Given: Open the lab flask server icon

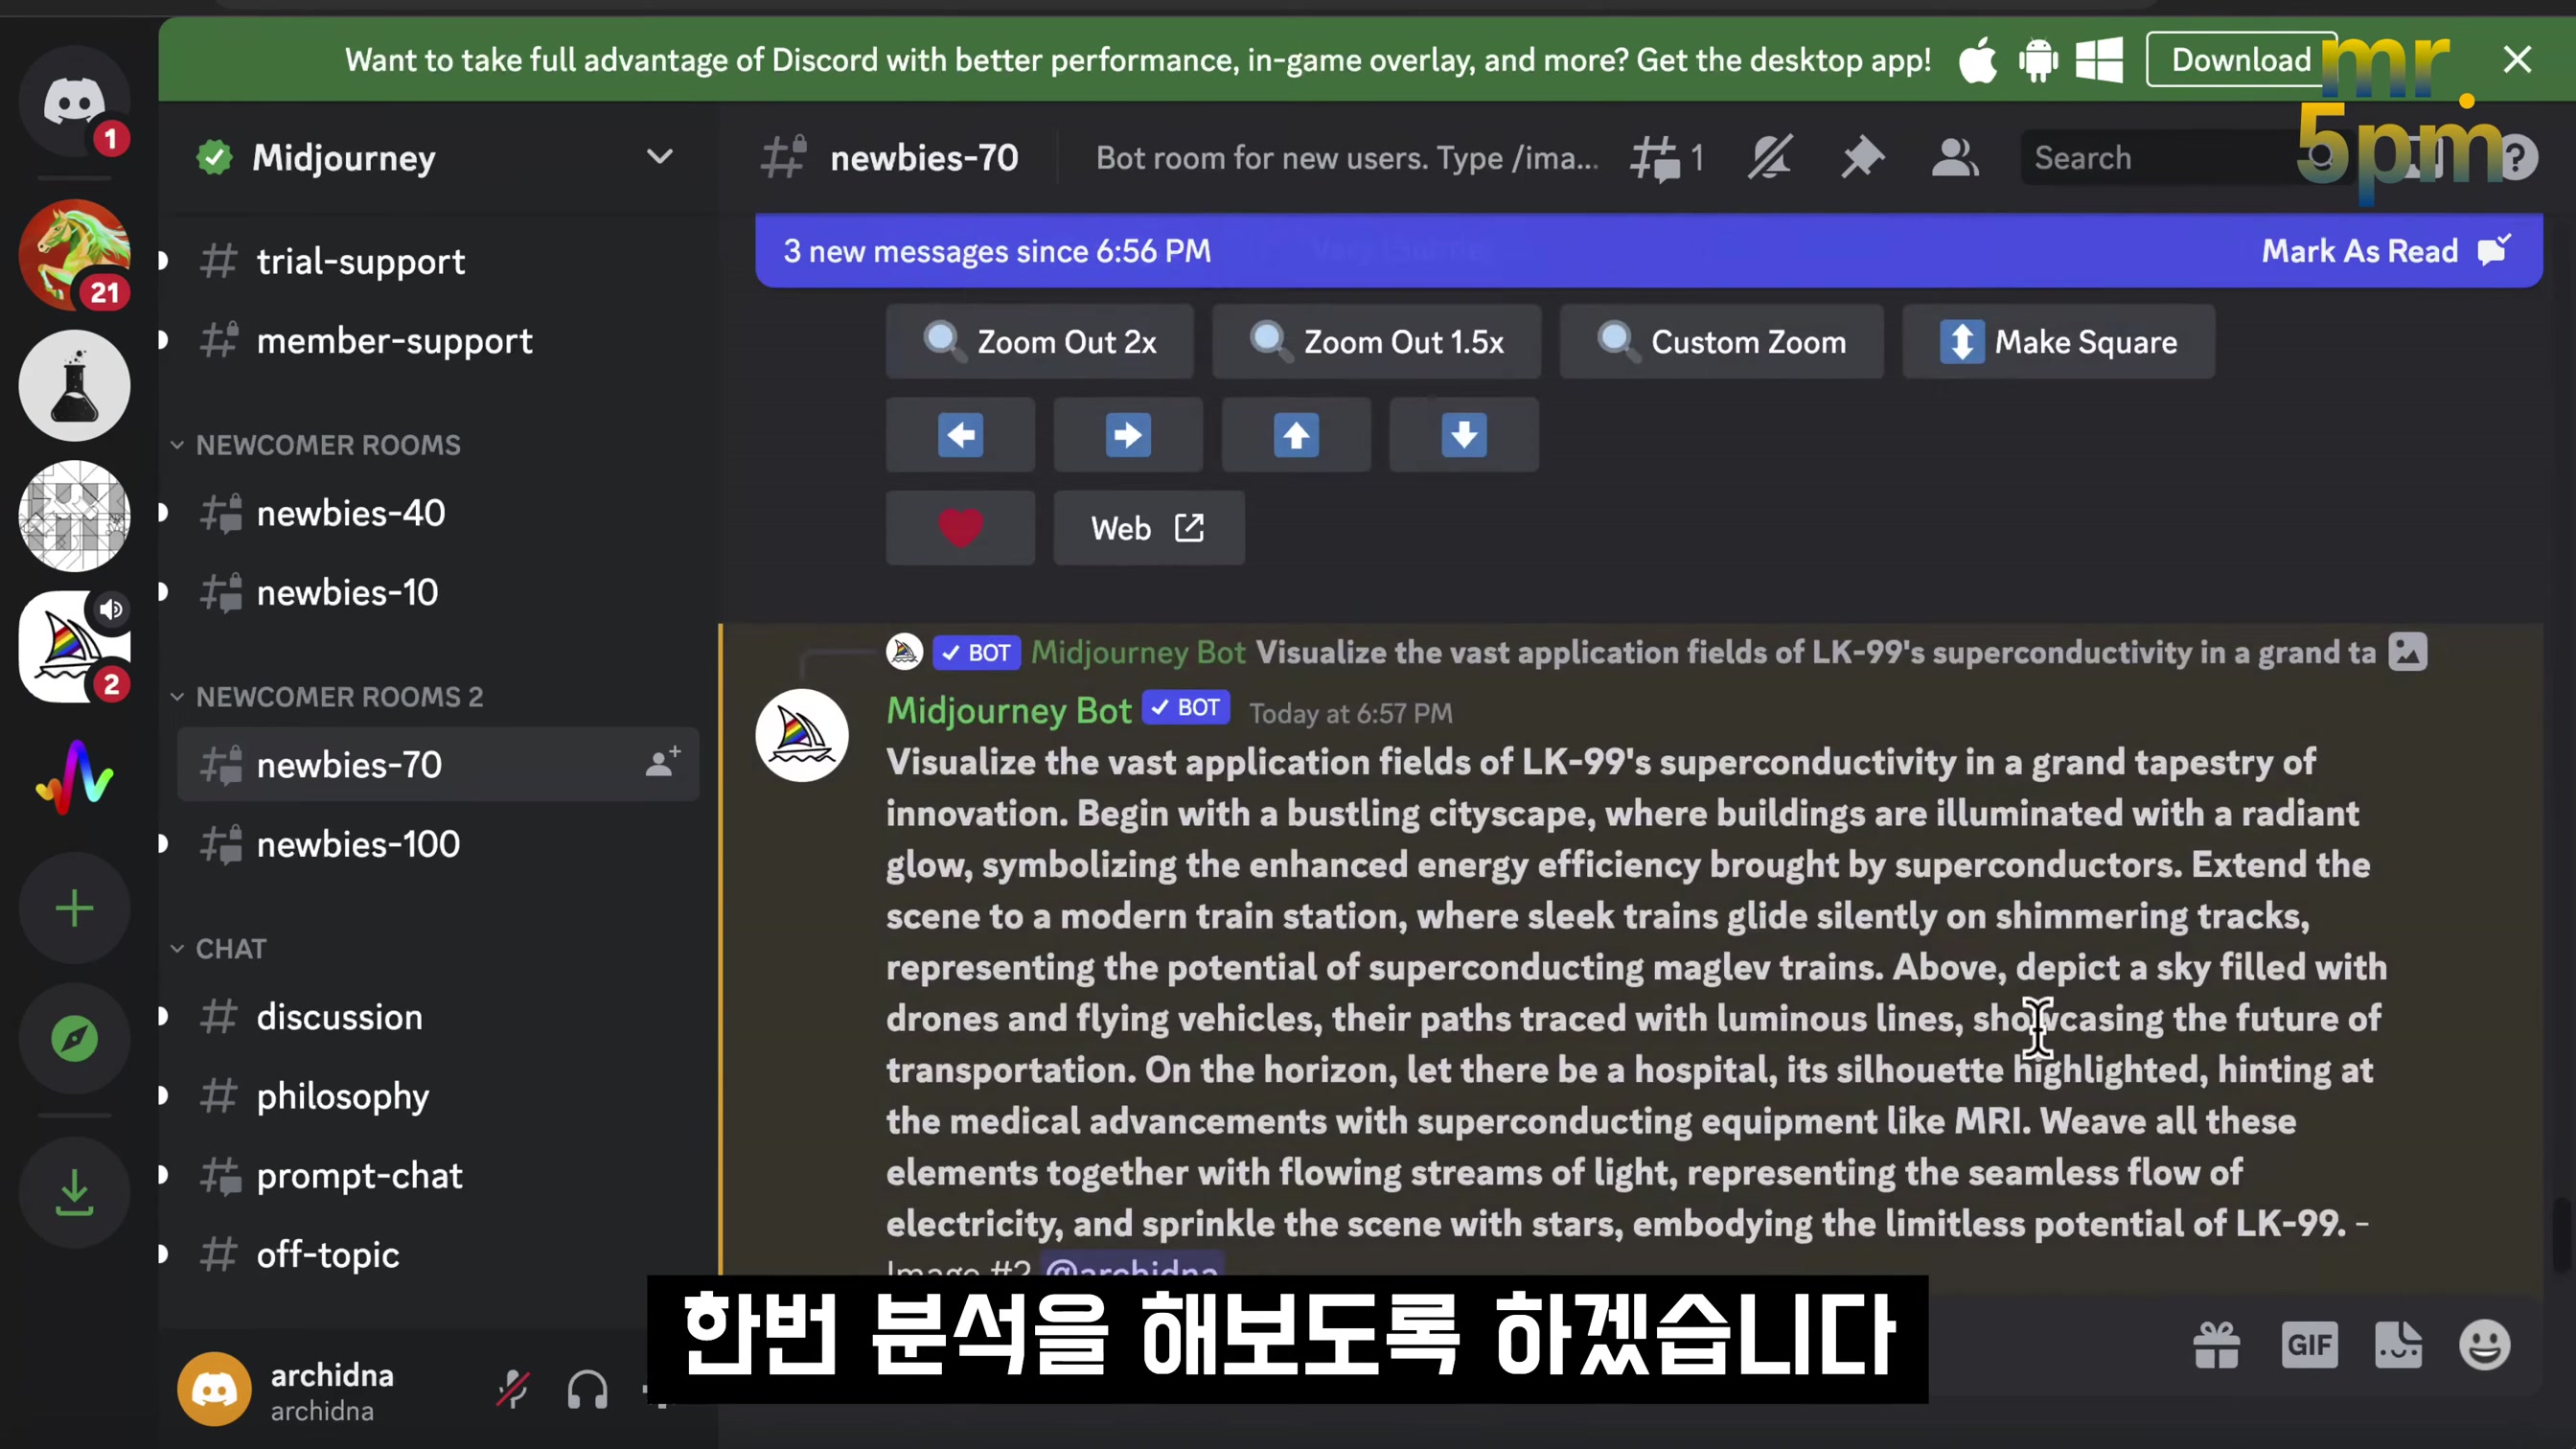Looking at the screenshot, I should coord(74,385).
